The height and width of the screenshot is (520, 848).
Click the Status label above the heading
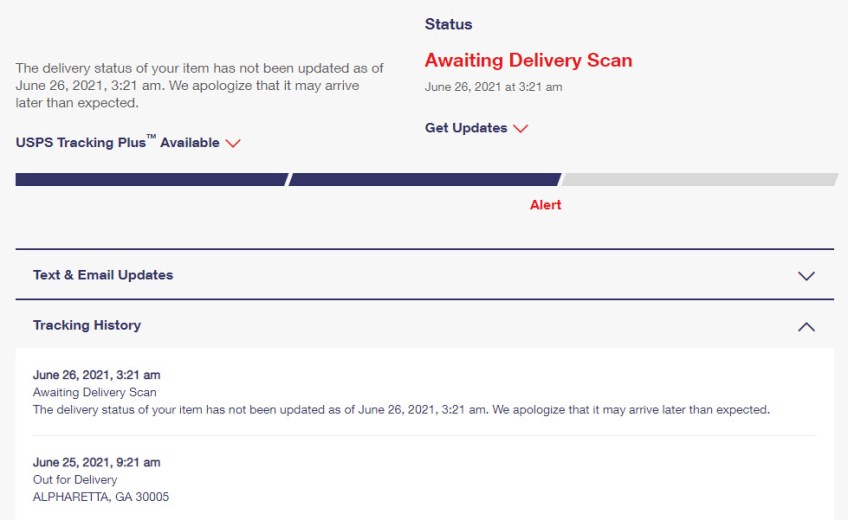point(448,24)
